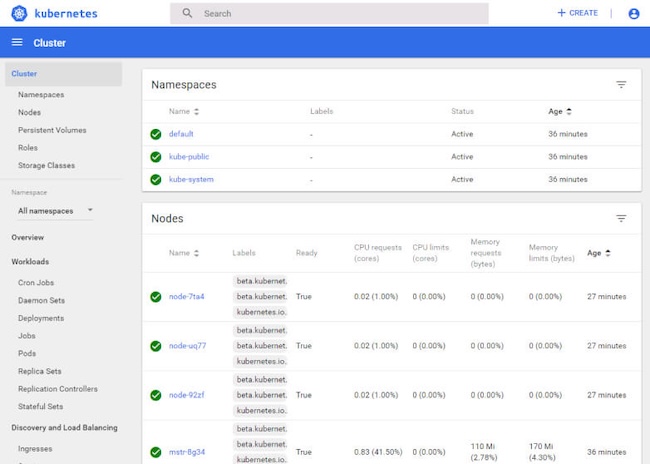The height and width of the screenshot is (464, 650).
Task: Open the Namespaces filter icon
Action: pos(621,85)
